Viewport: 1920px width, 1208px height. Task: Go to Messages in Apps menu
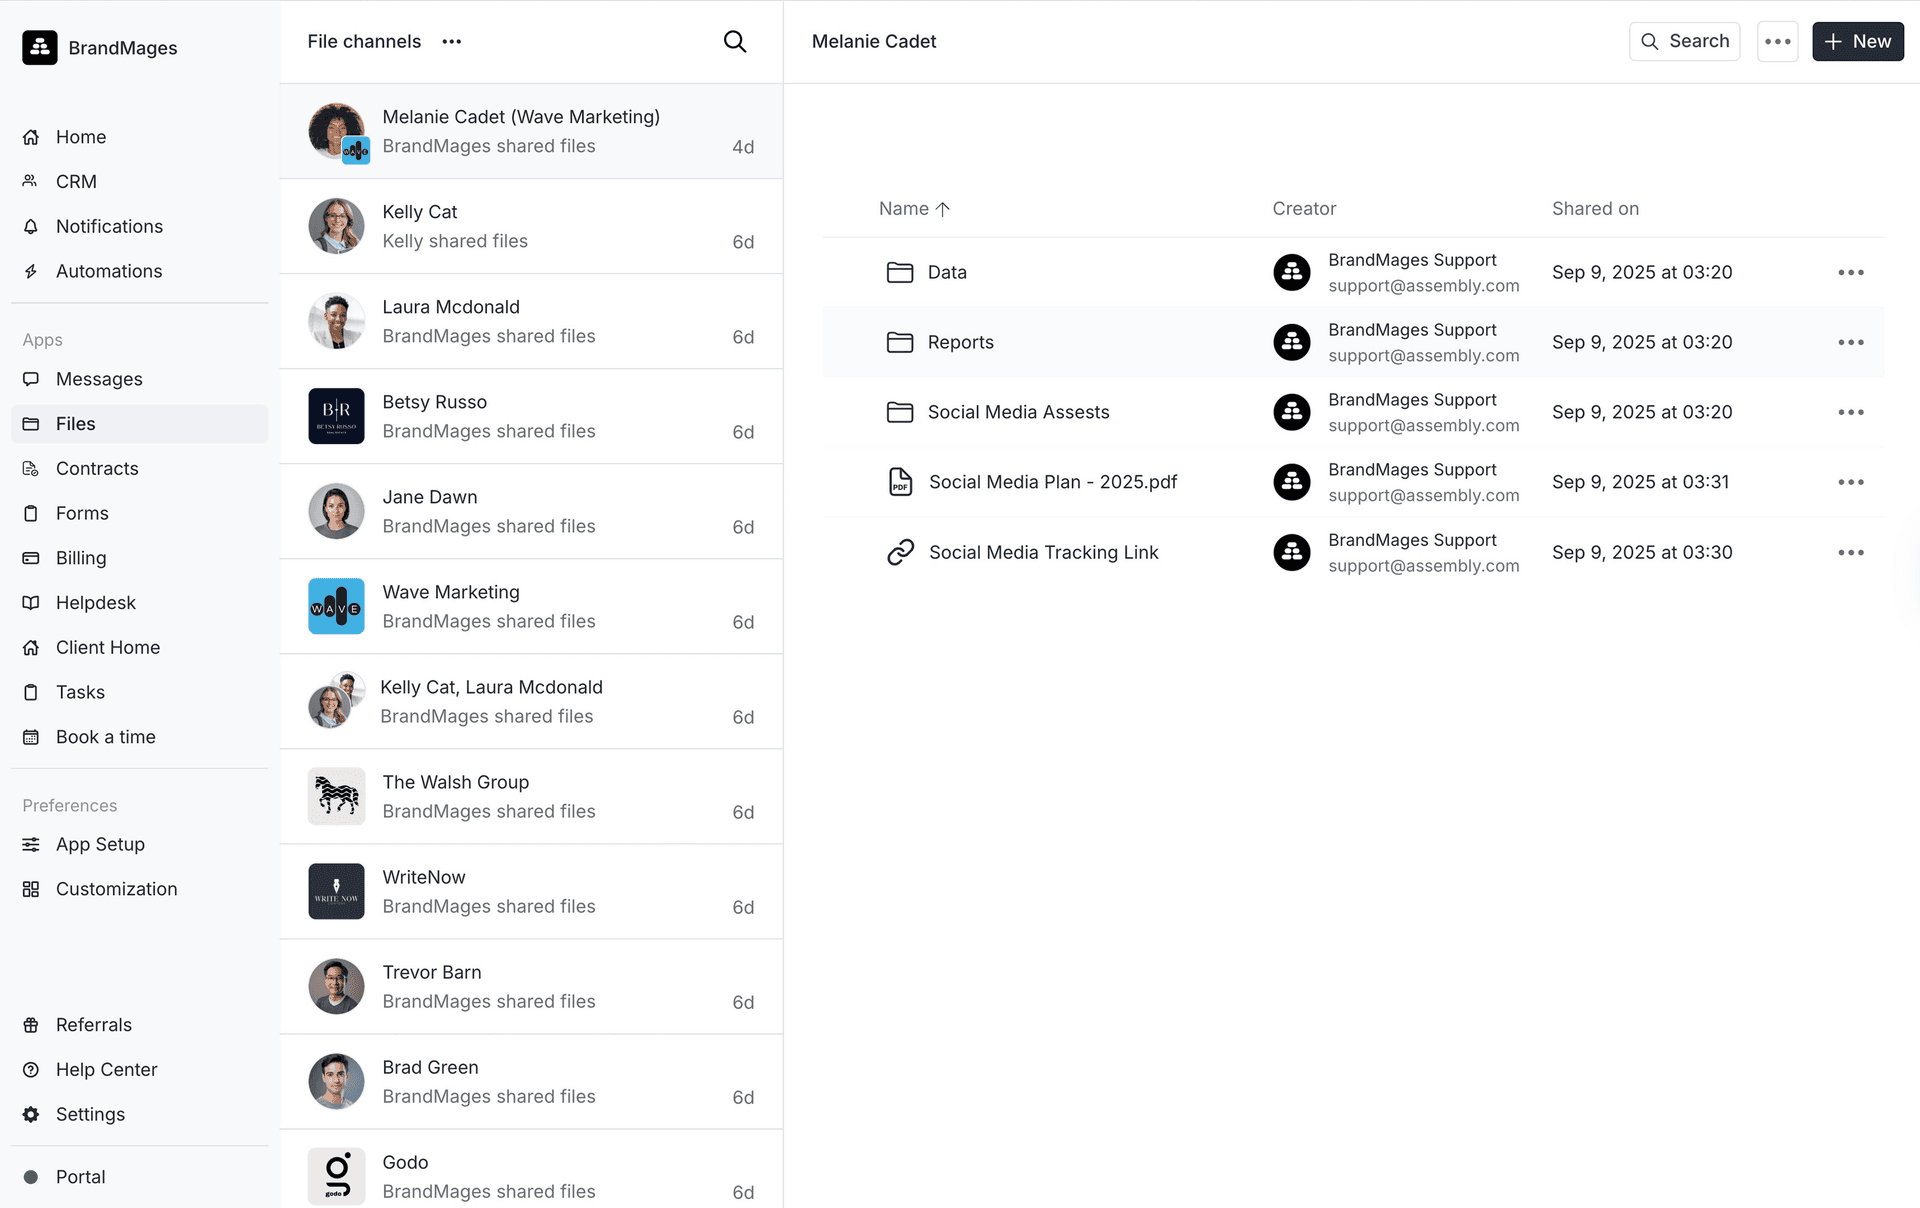tap(99, 379)
